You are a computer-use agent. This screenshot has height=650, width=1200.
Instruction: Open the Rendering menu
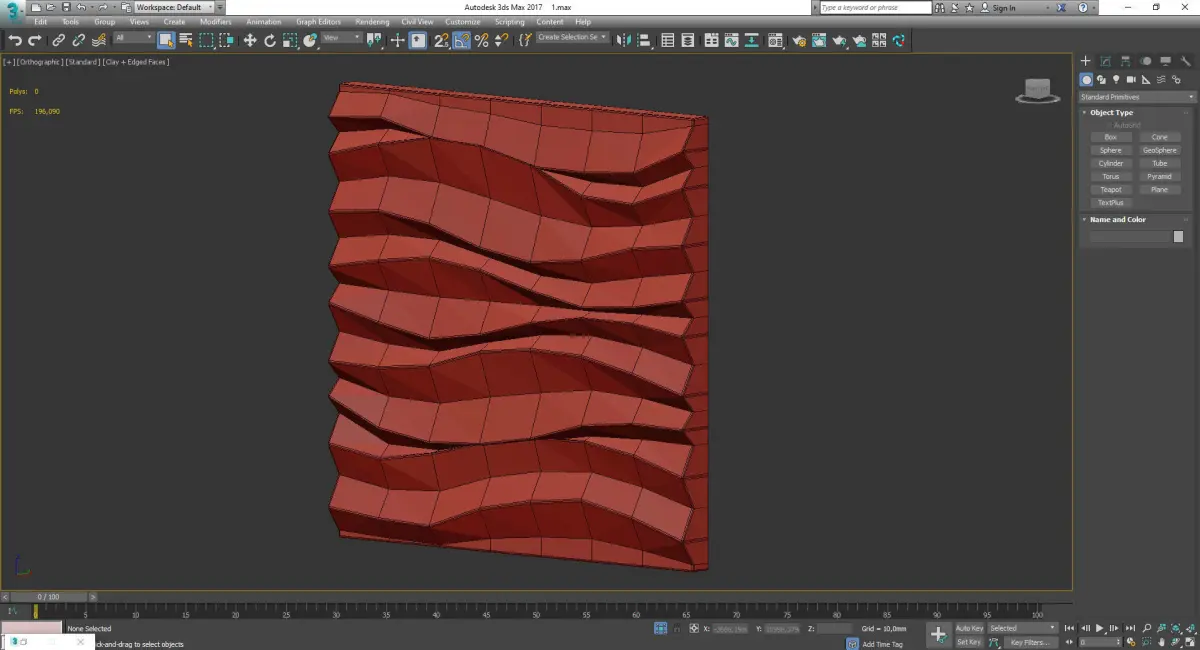pos(372,22)
